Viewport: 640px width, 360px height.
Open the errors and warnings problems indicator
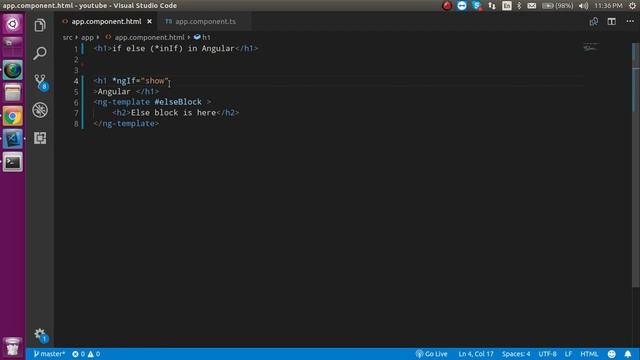pyautogui.click(x=86, y=354)
